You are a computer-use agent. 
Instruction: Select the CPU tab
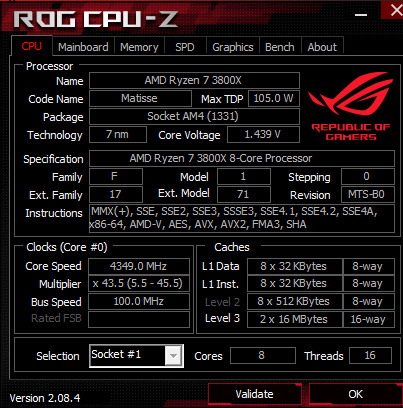tap(32, 46)
